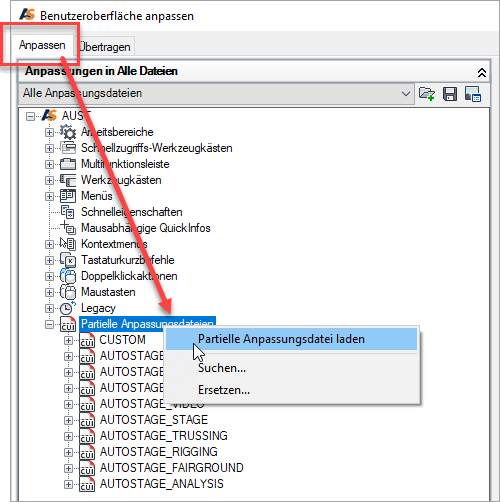Image resolution: width=500 pixels, height=502 pixels.
Task: Switch to the Übertragen tab
Action: [x=105, y=47]
